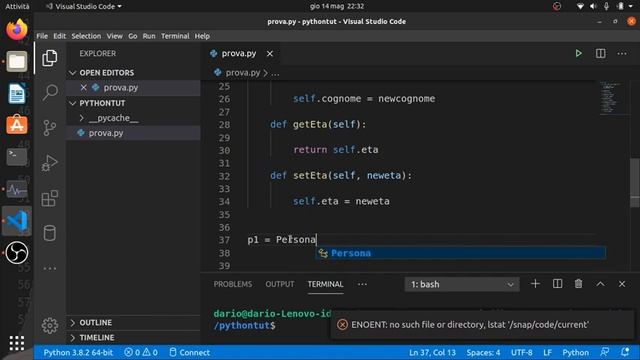This screenshot has height=360, width=640.
Task: Open the Run menu
Action: 149,36
